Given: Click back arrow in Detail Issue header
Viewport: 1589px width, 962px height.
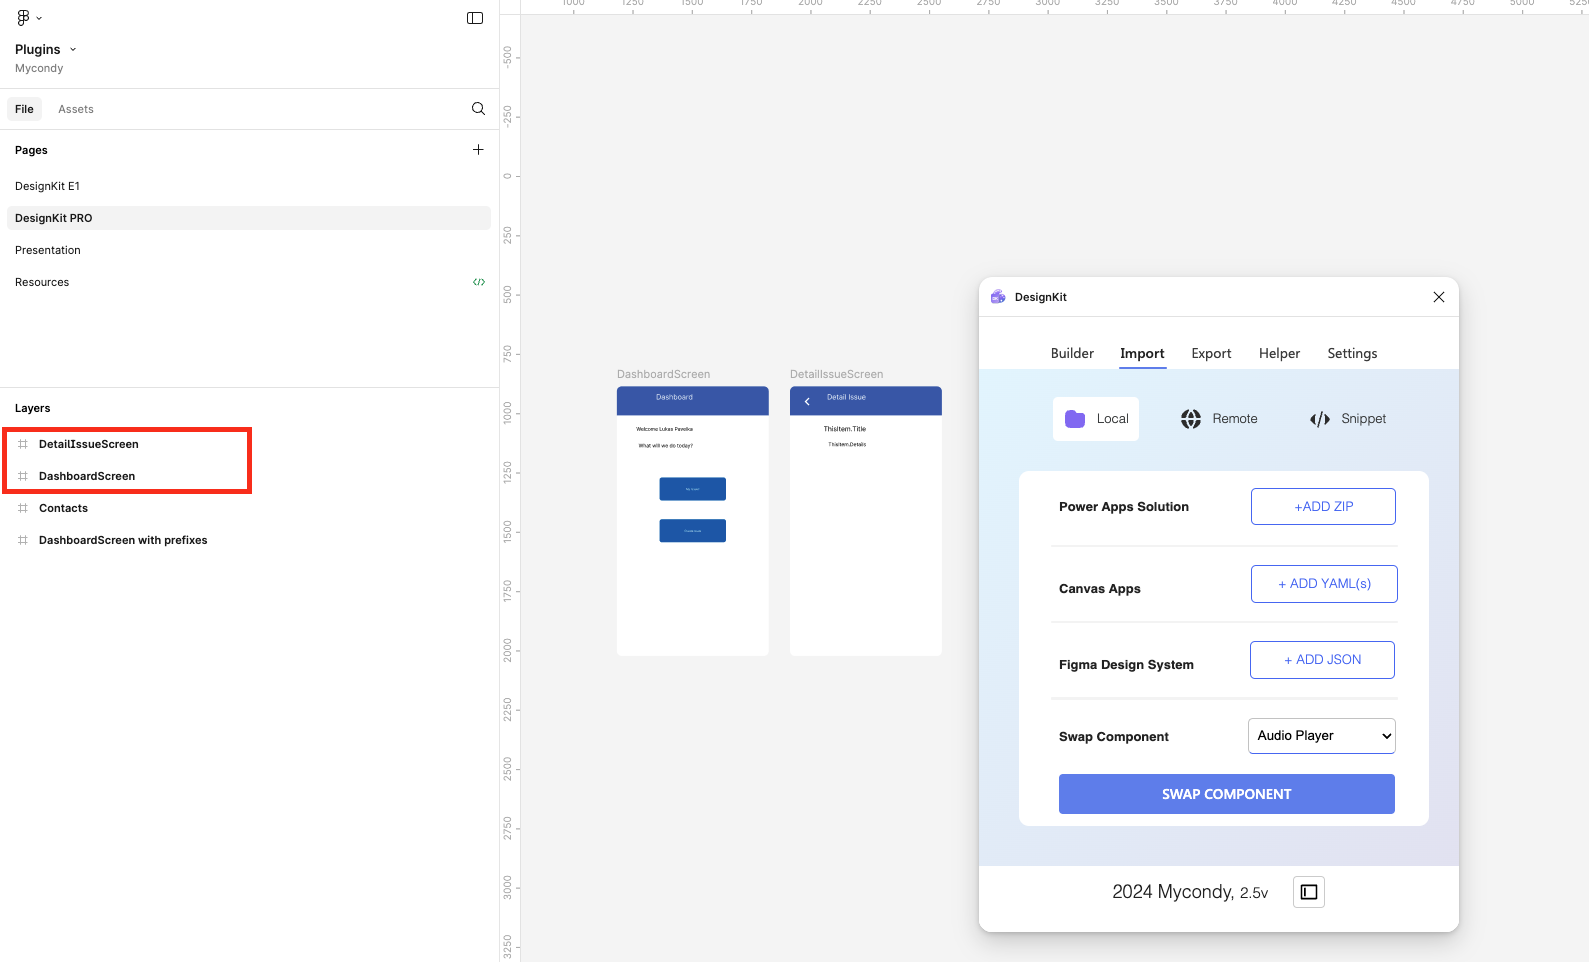Looking at the screenshot, I should pos(807,401).
